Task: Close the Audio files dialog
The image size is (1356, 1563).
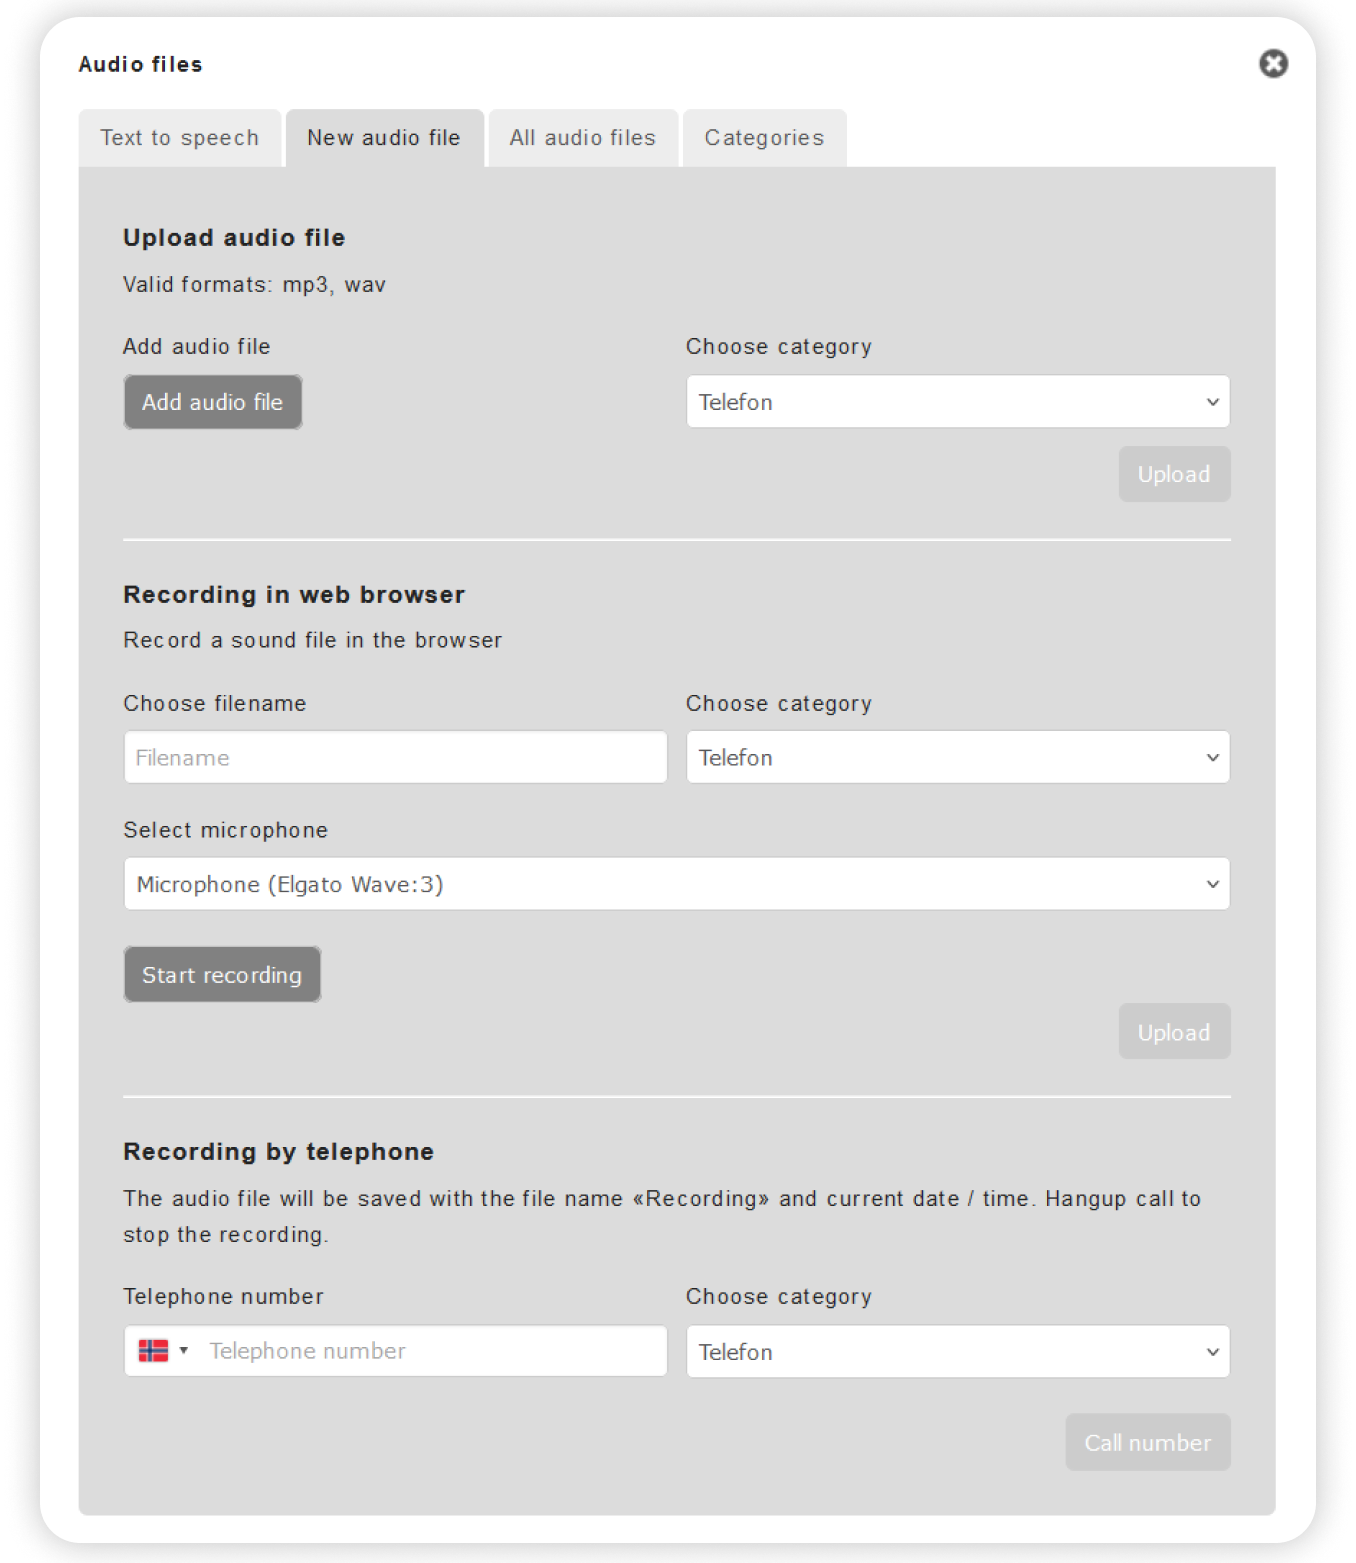Action: click(x=1273, y=64)
